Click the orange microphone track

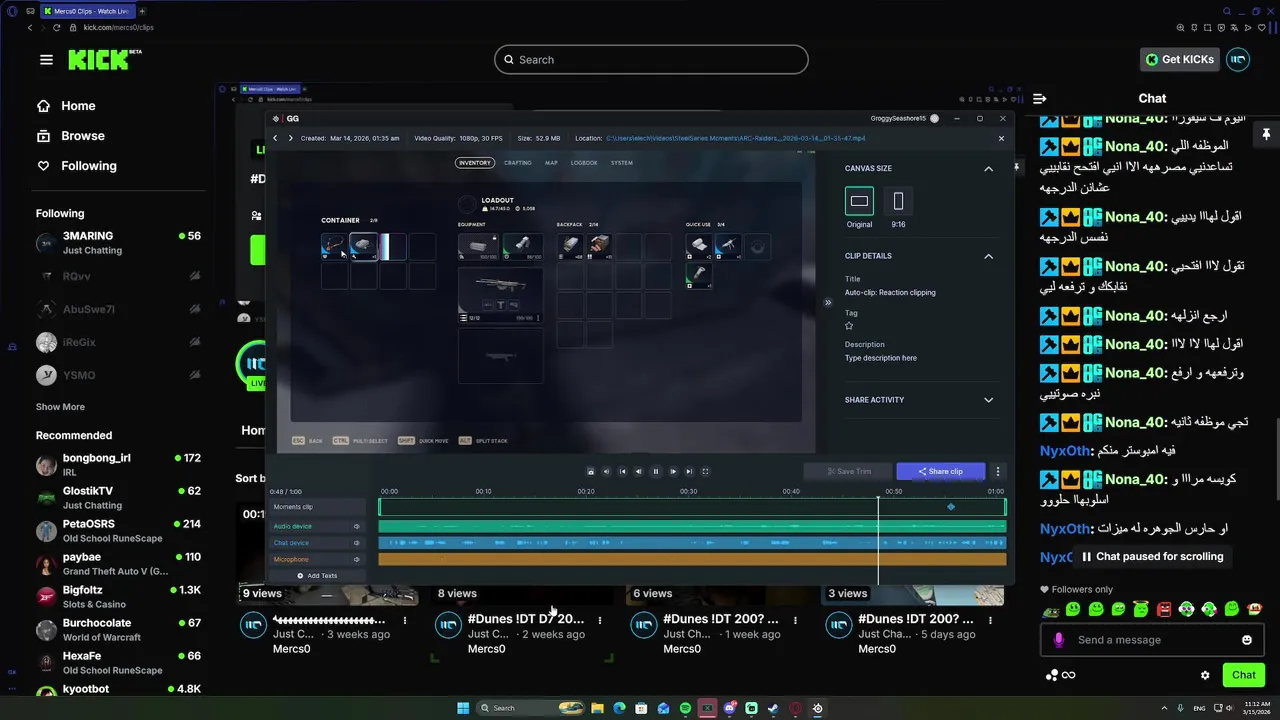pyautogui.click(x=692, y=559)
